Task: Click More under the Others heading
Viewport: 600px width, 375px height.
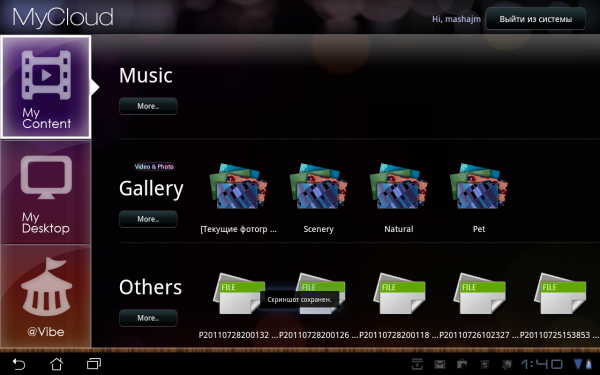Action: pyautogui.click(x=148, y=318)
